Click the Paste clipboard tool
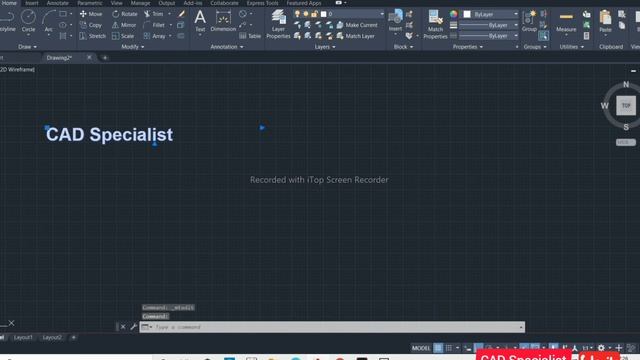Viewport: 640px width, 360px height. coord(605,21)
